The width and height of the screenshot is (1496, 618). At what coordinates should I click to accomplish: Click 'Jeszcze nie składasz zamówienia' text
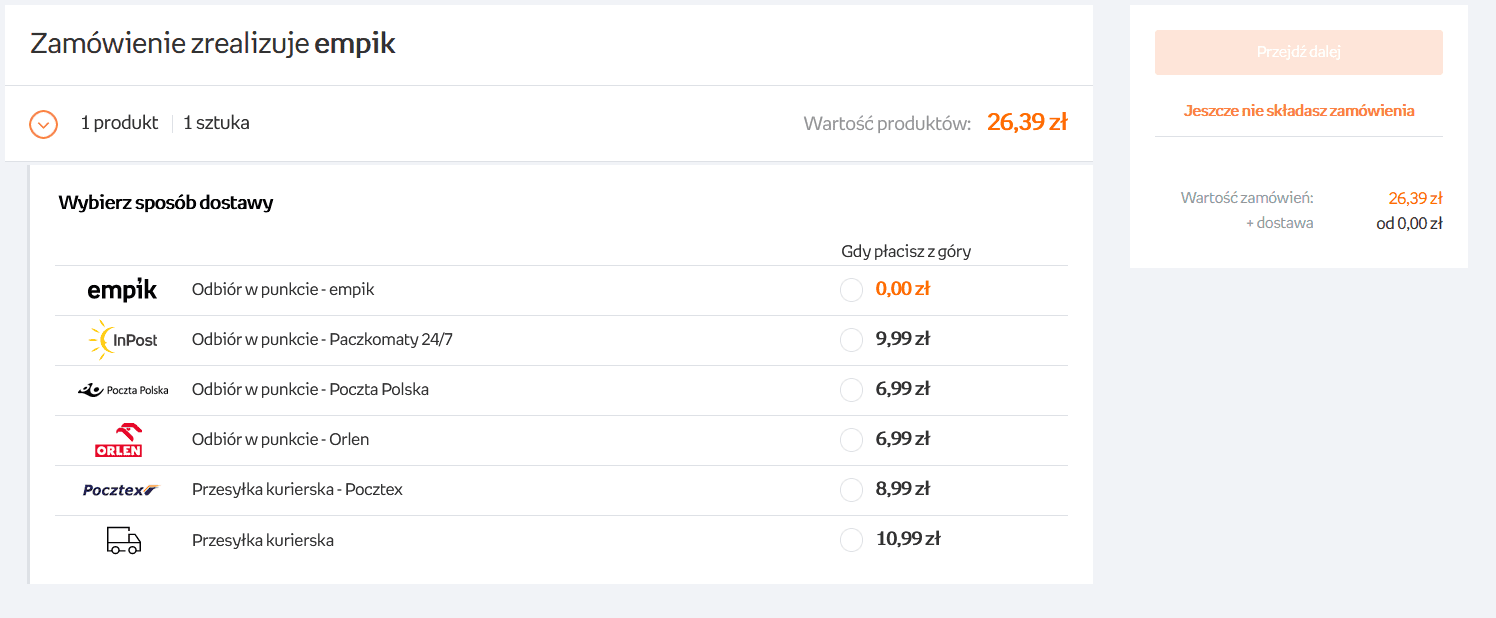click(x=1299, y=111)
